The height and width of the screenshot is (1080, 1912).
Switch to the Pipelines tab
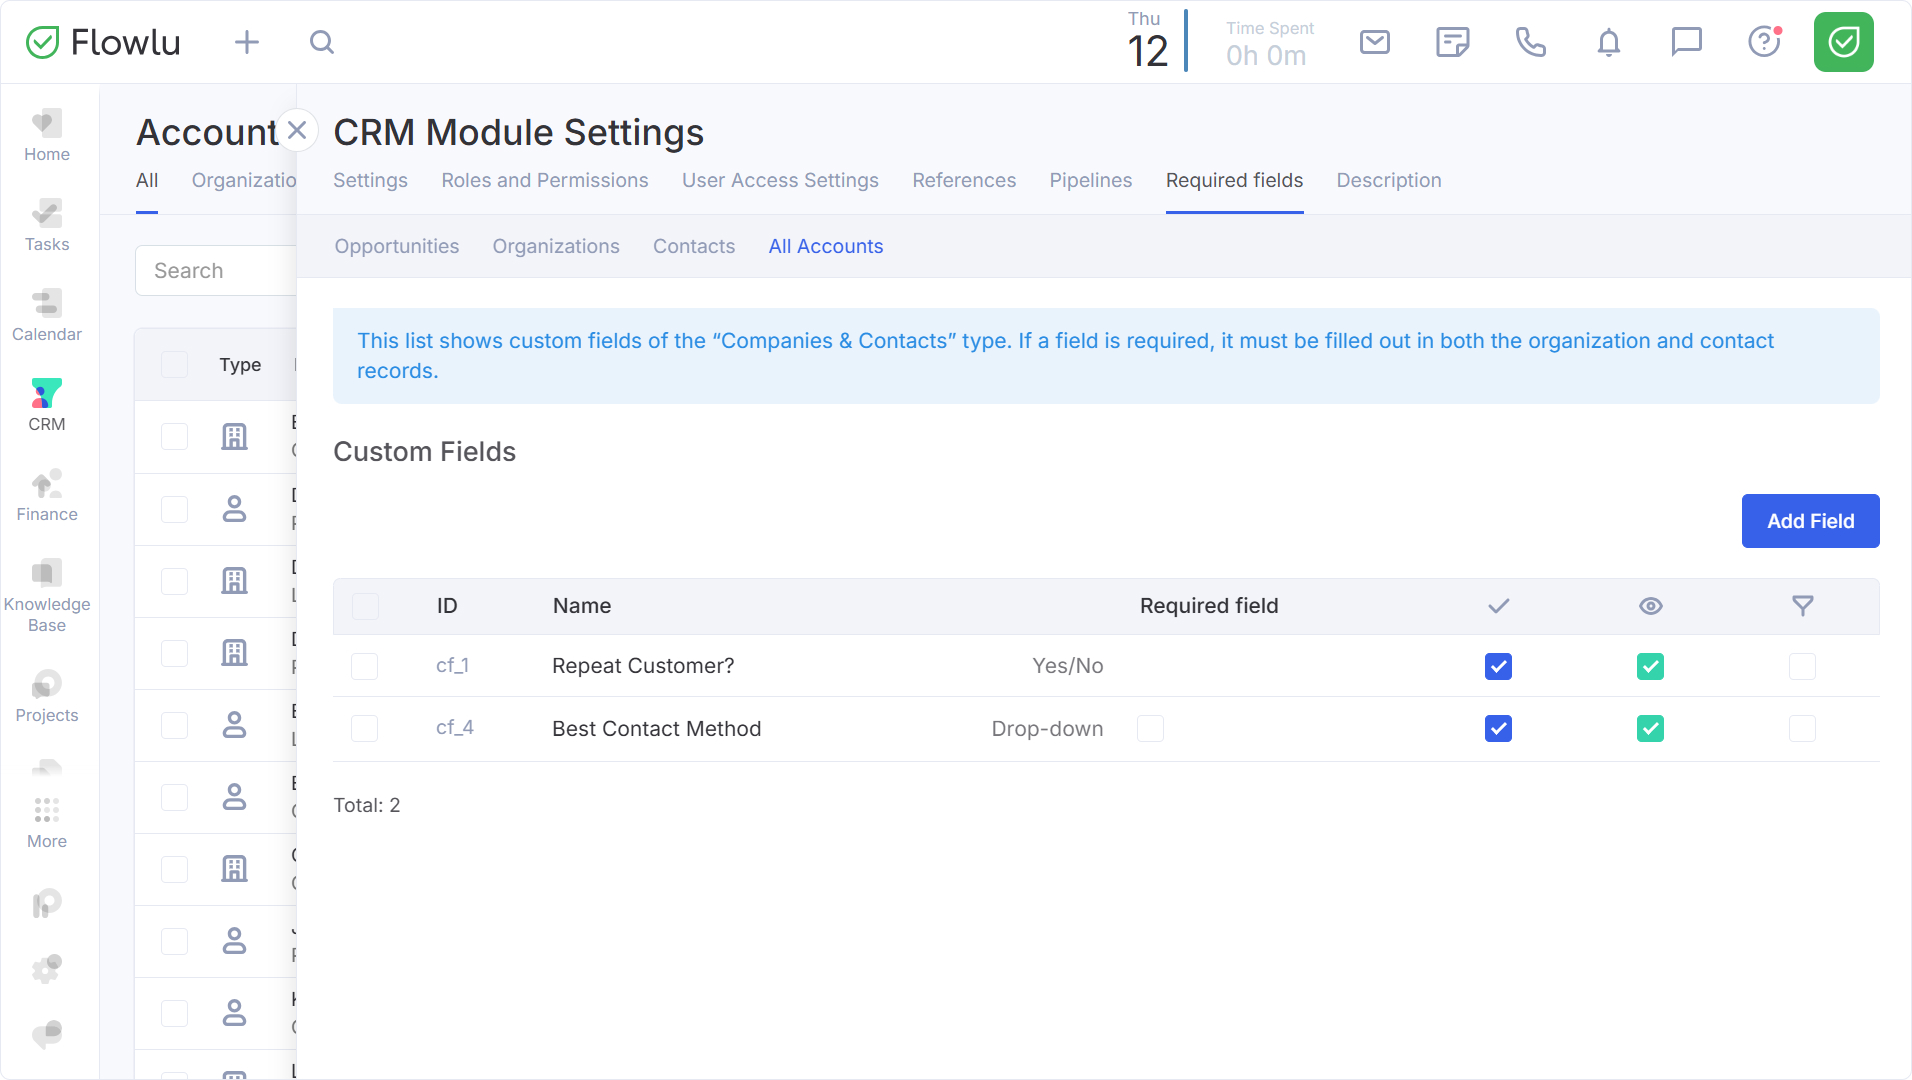point(1090,180)
